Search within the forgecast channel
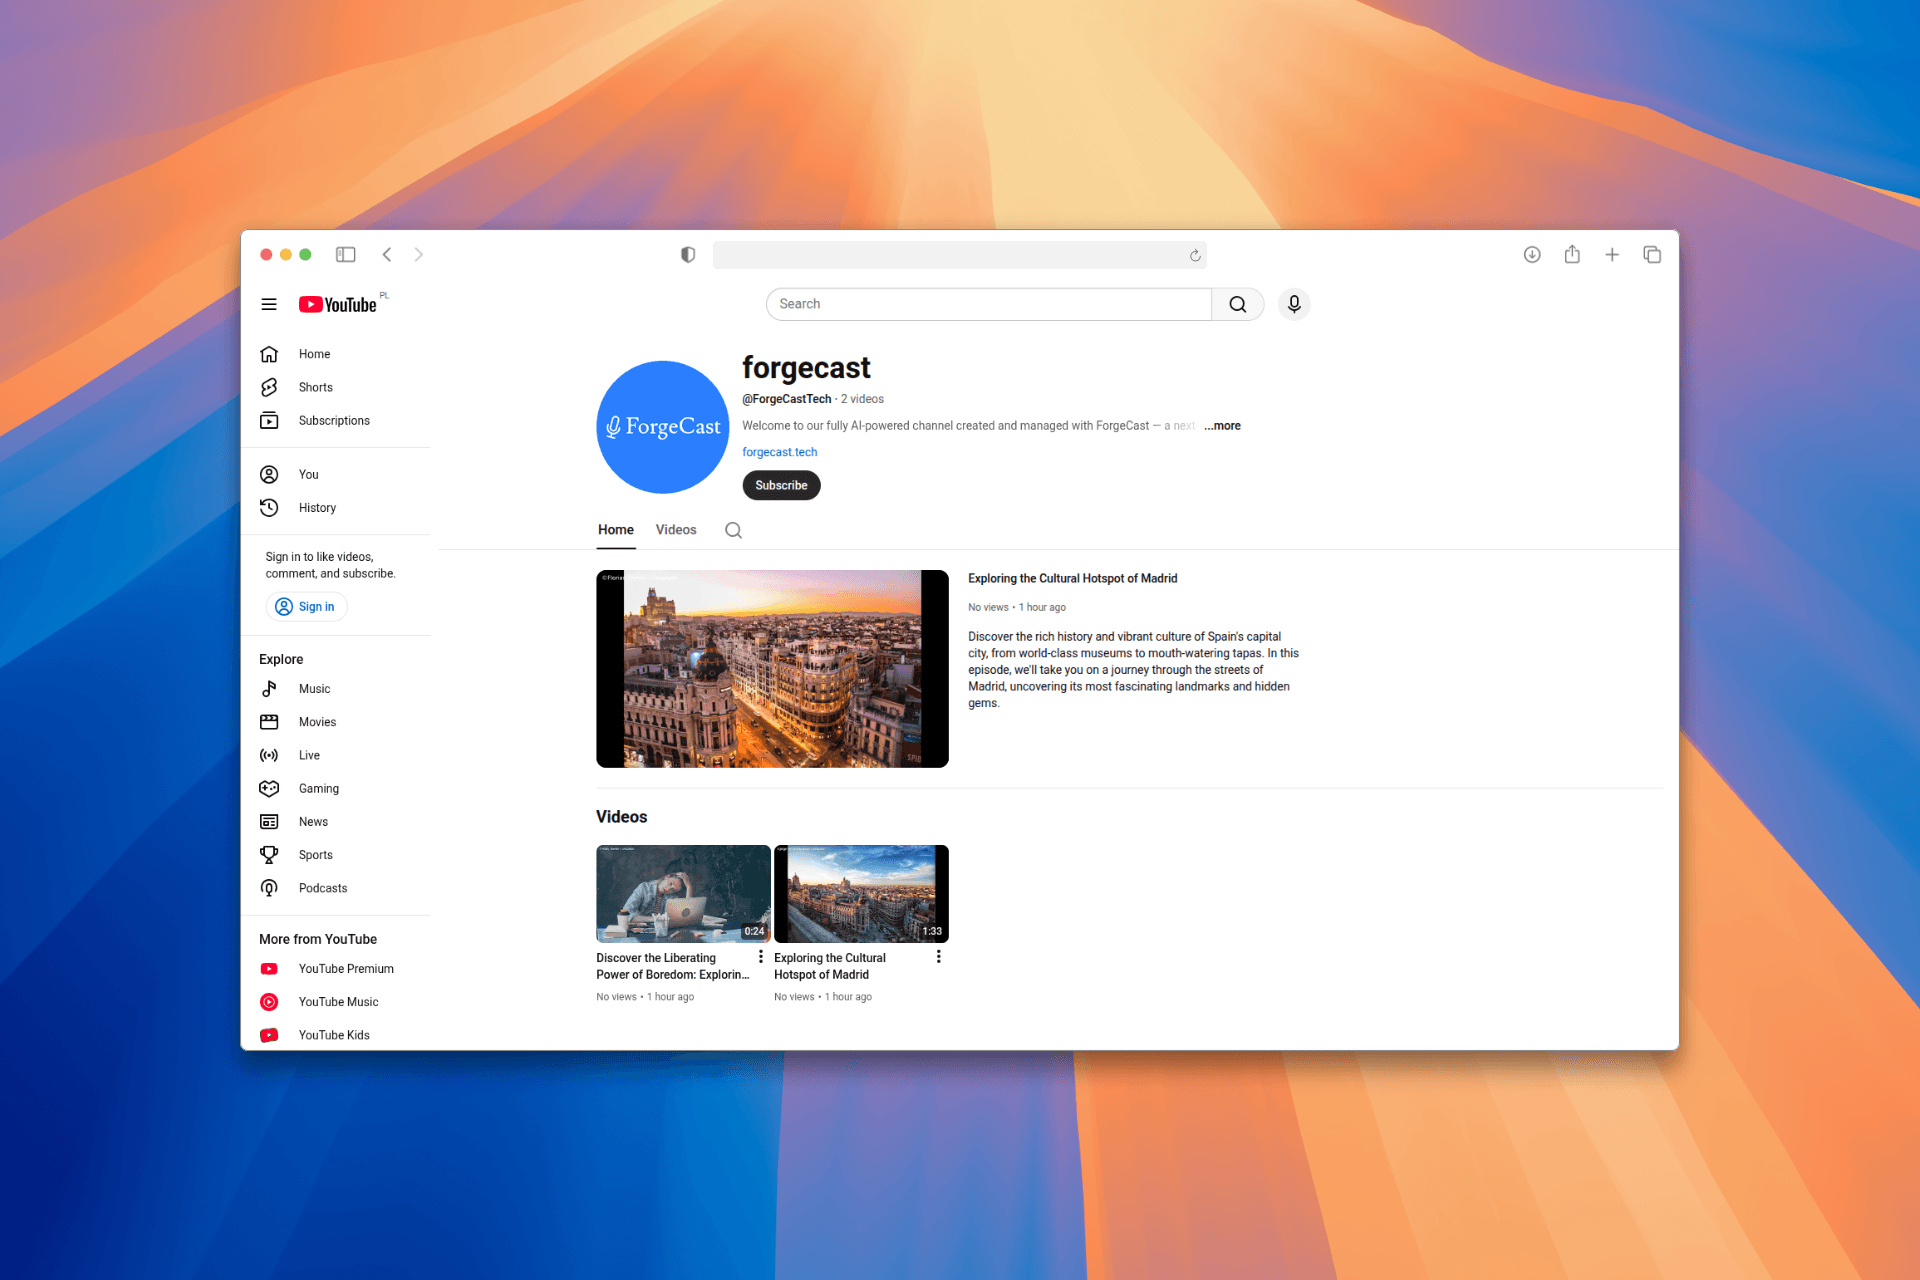Screen dimensions: 1920x1280 [x=733, y=530]
